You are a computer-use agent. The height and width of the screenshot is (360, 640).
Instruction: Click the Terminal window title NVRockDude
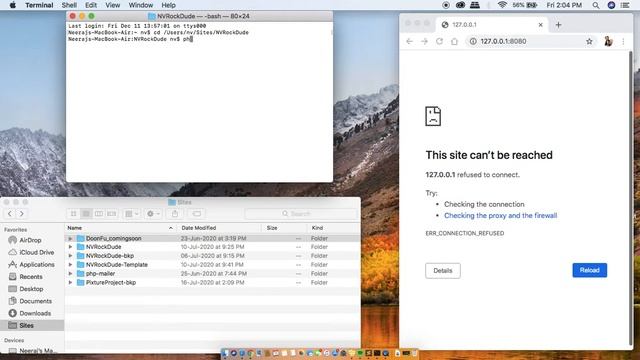[199, 16]
